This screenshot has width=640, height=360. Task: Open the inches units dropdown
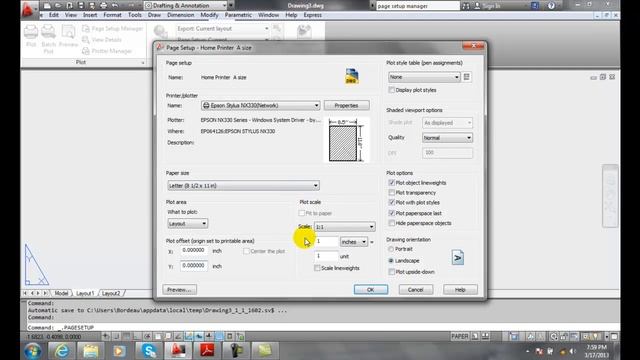pos(353,242)
